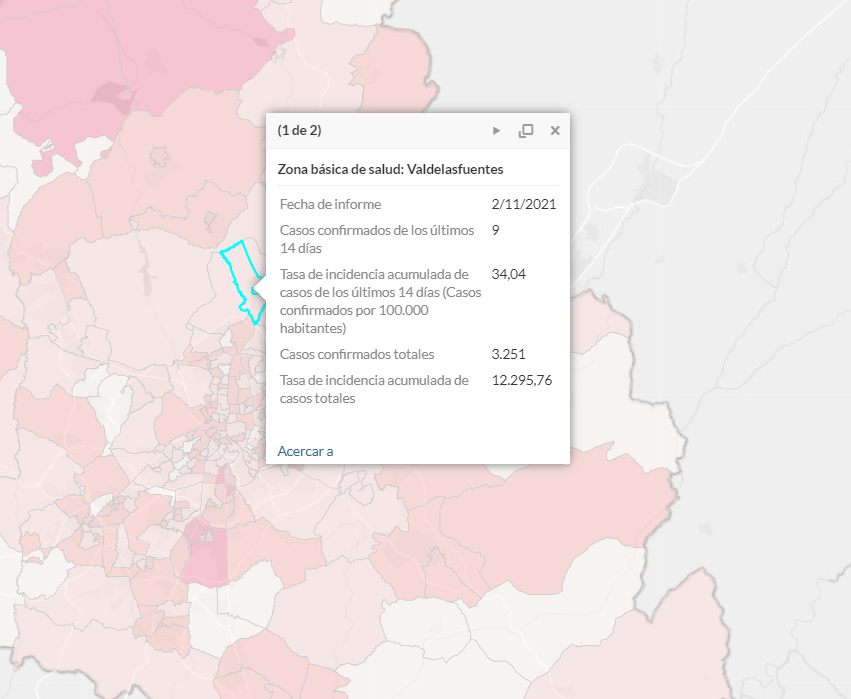Select total incidence rate 12.295,76
Viewport: 851px width, 699px height.
(522, 380)
